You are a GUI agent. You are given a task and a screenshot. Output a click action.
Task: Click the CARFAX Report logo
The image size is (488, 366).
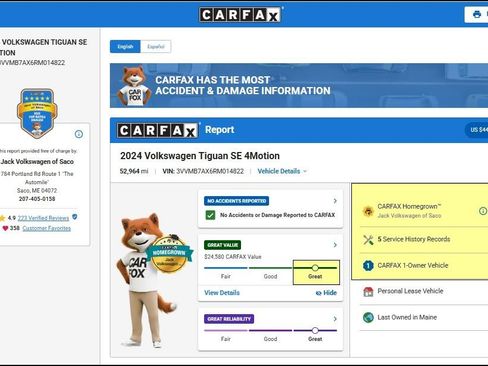158,130
